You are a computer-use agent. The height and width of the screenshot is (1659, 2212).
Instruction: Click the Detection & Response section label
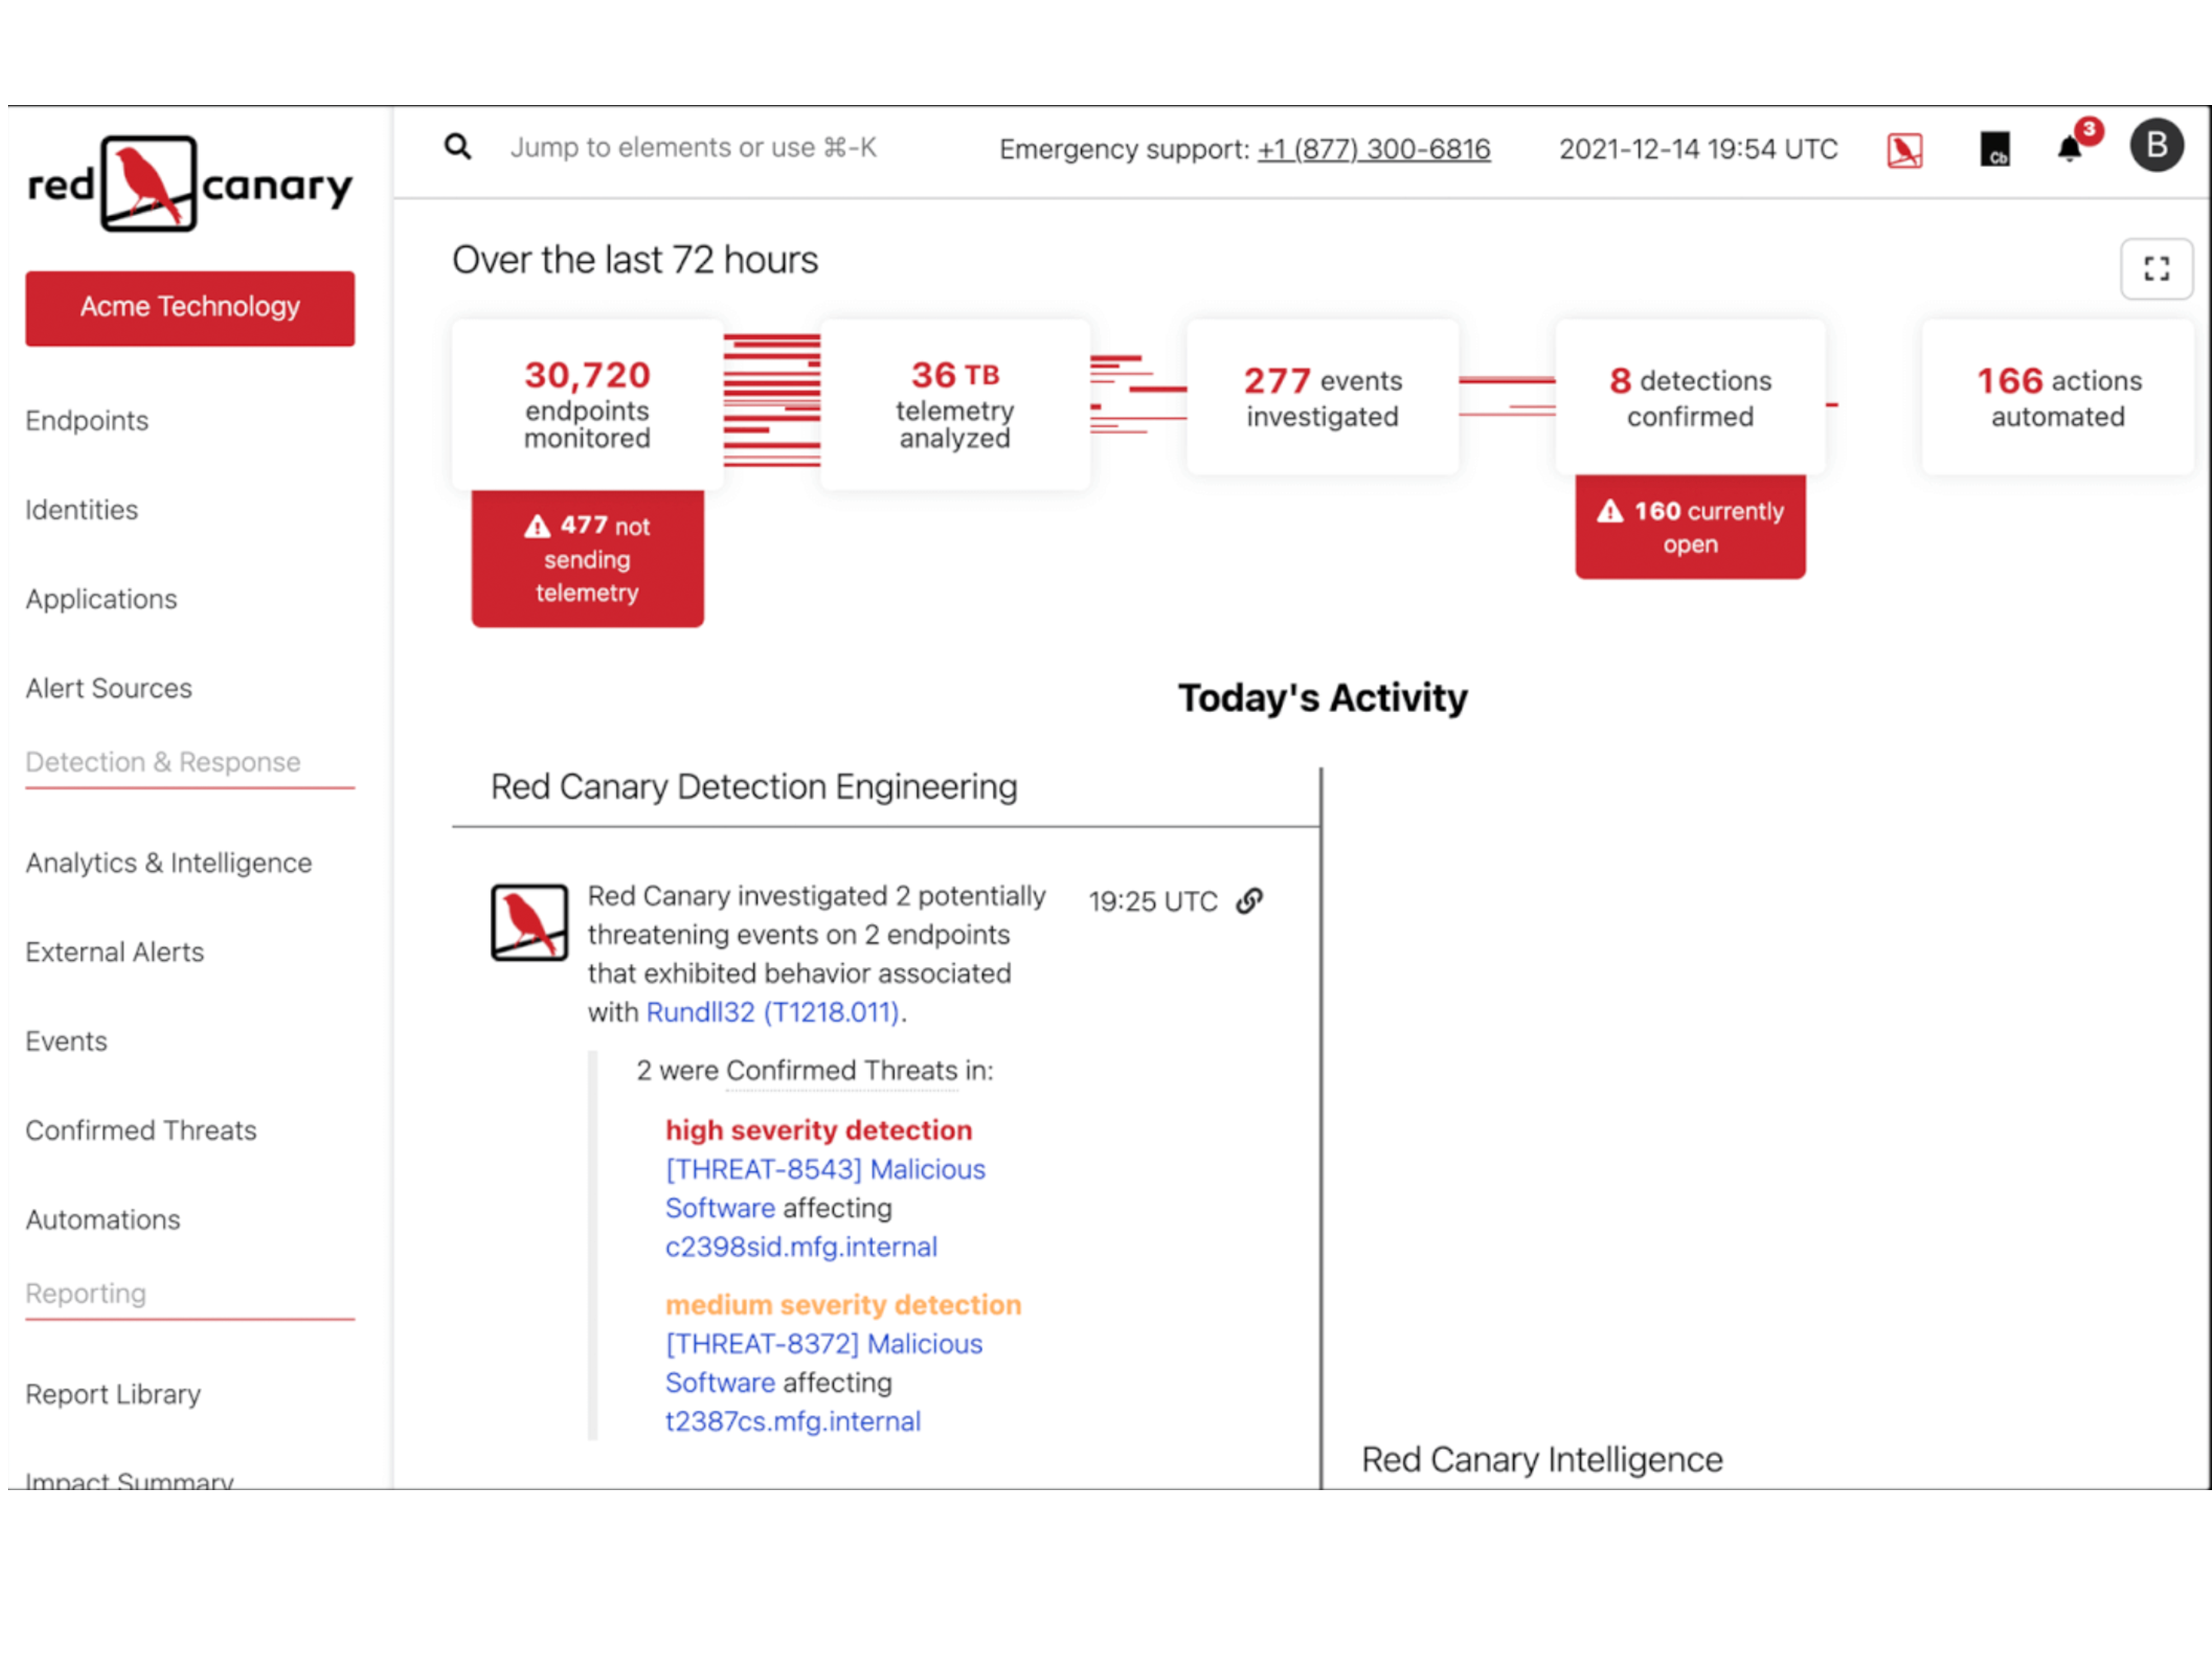coord(163,762)
